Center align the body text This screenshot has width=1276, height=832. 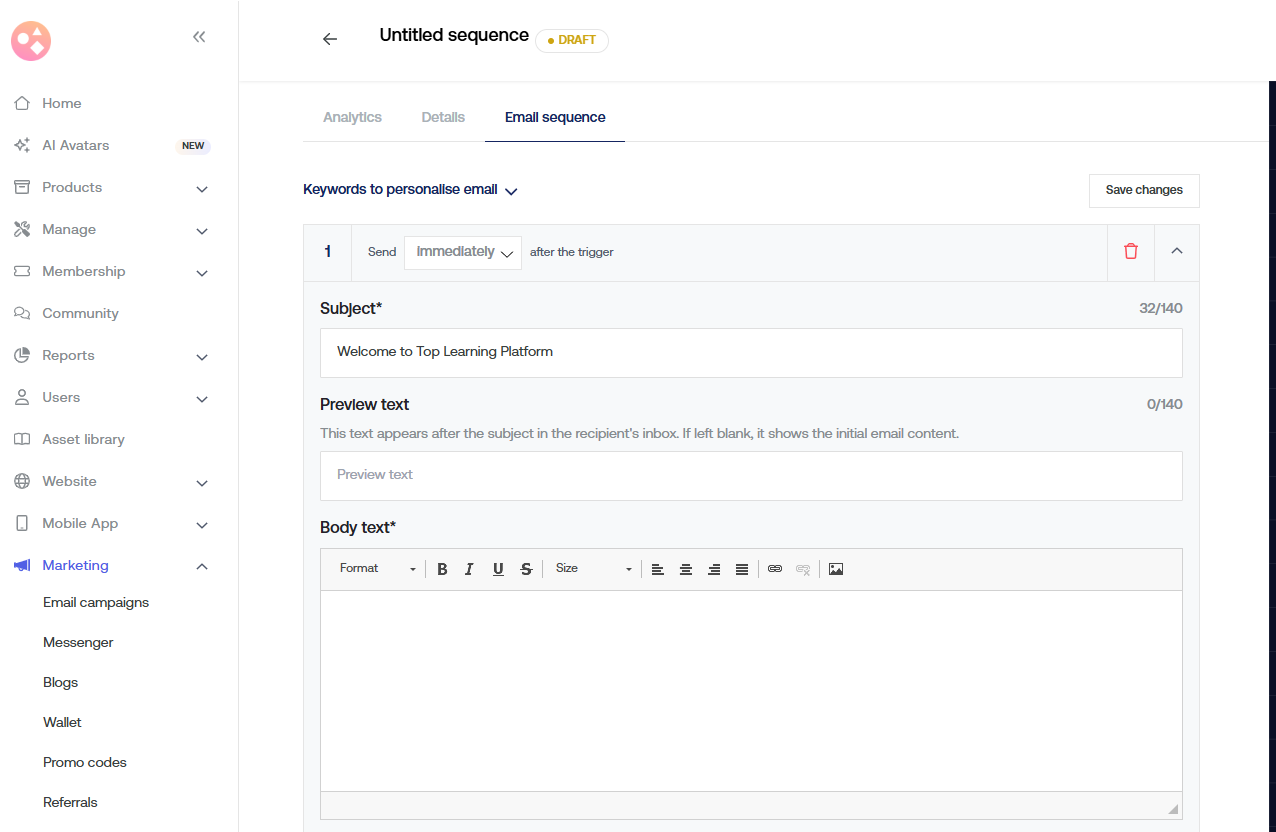pos(686,569)
